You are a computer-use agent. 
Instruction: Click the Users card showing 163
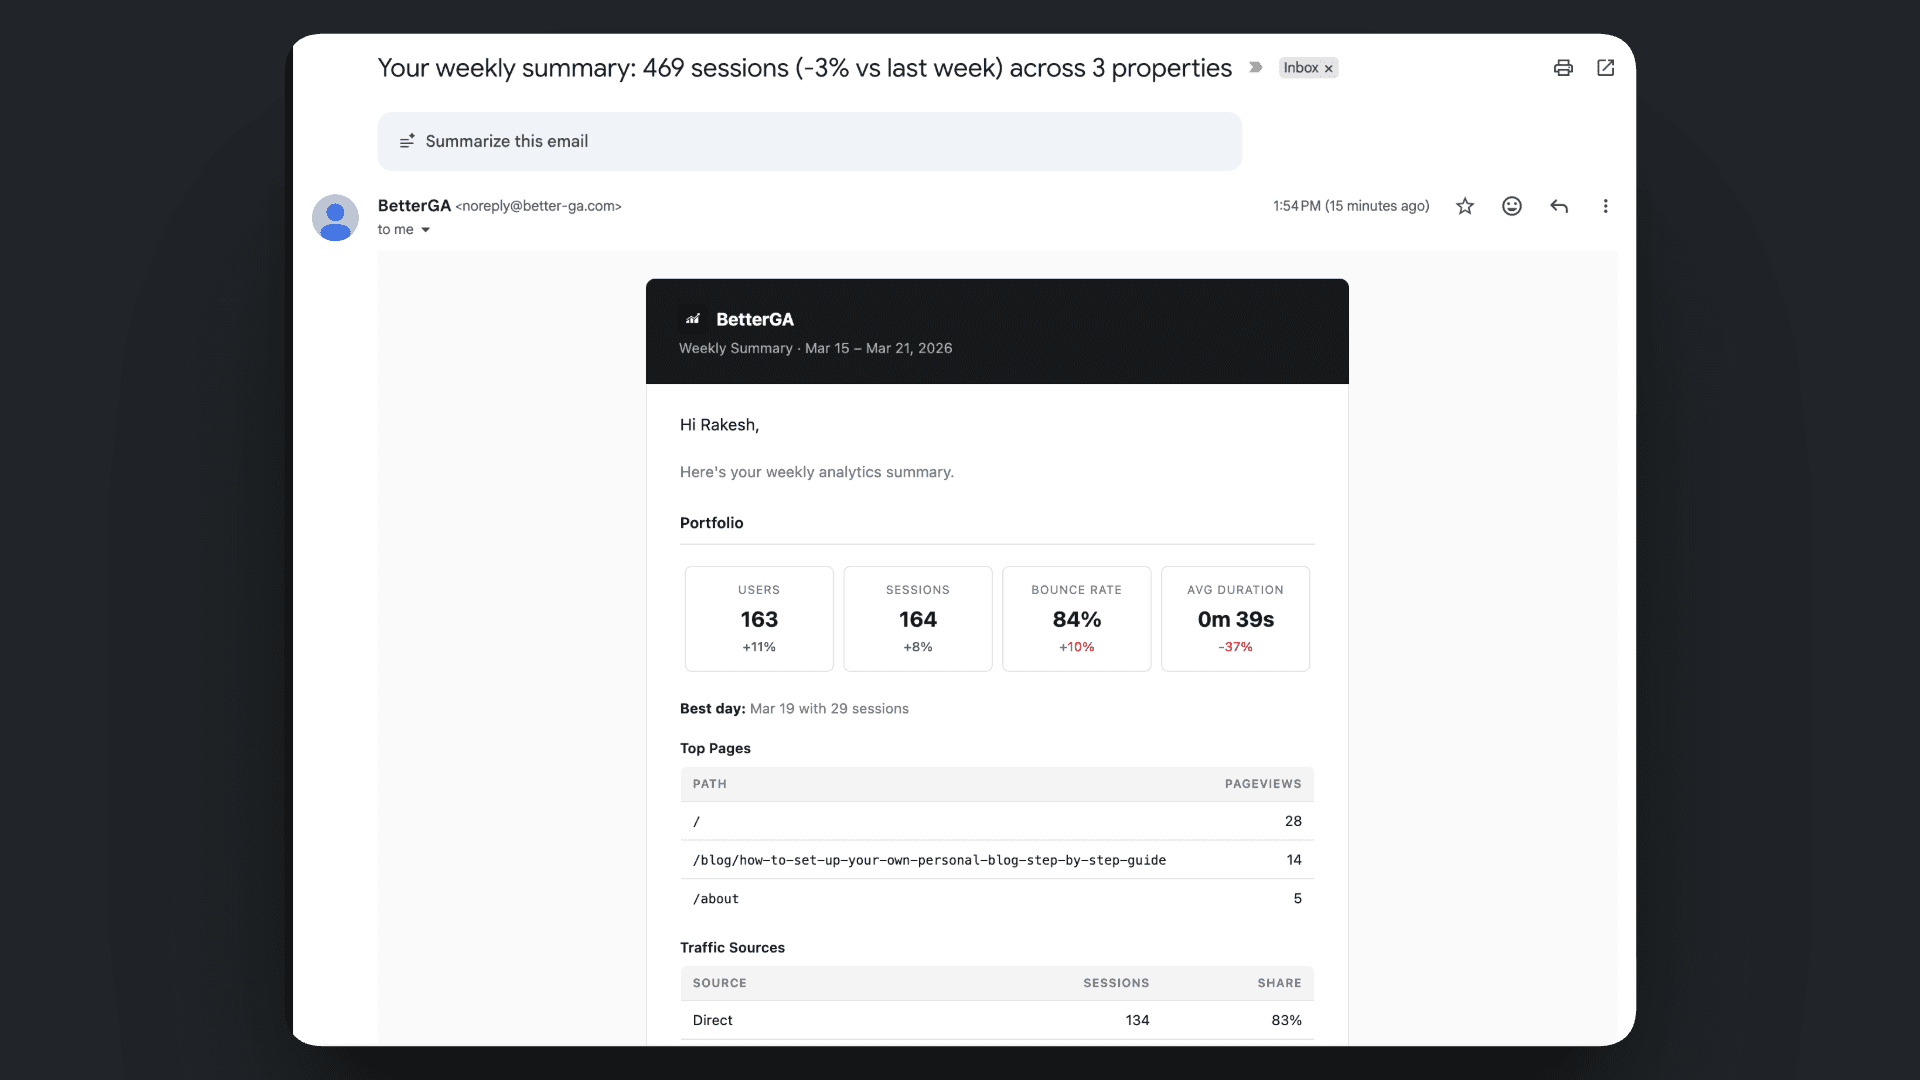(759, 619)
